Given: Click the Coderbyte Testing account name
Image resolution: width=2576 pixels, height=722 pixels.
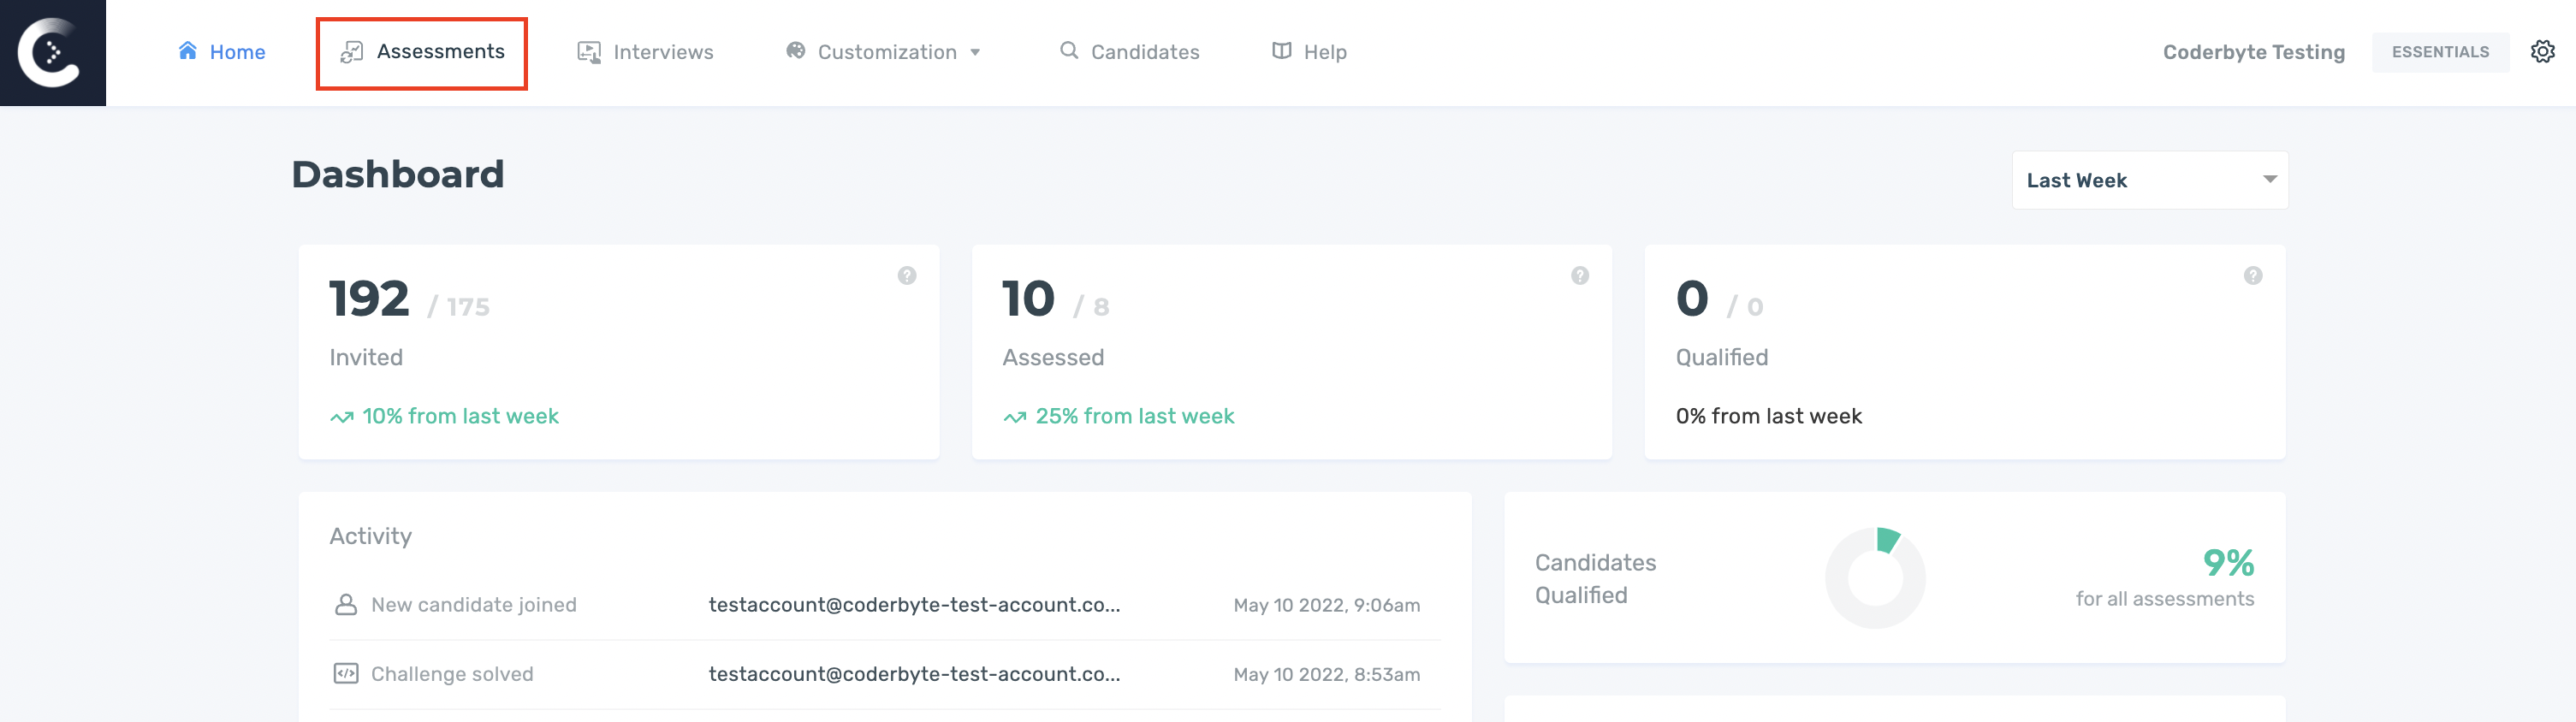Looking at the screenshot, I should [x=2254, y=52].
